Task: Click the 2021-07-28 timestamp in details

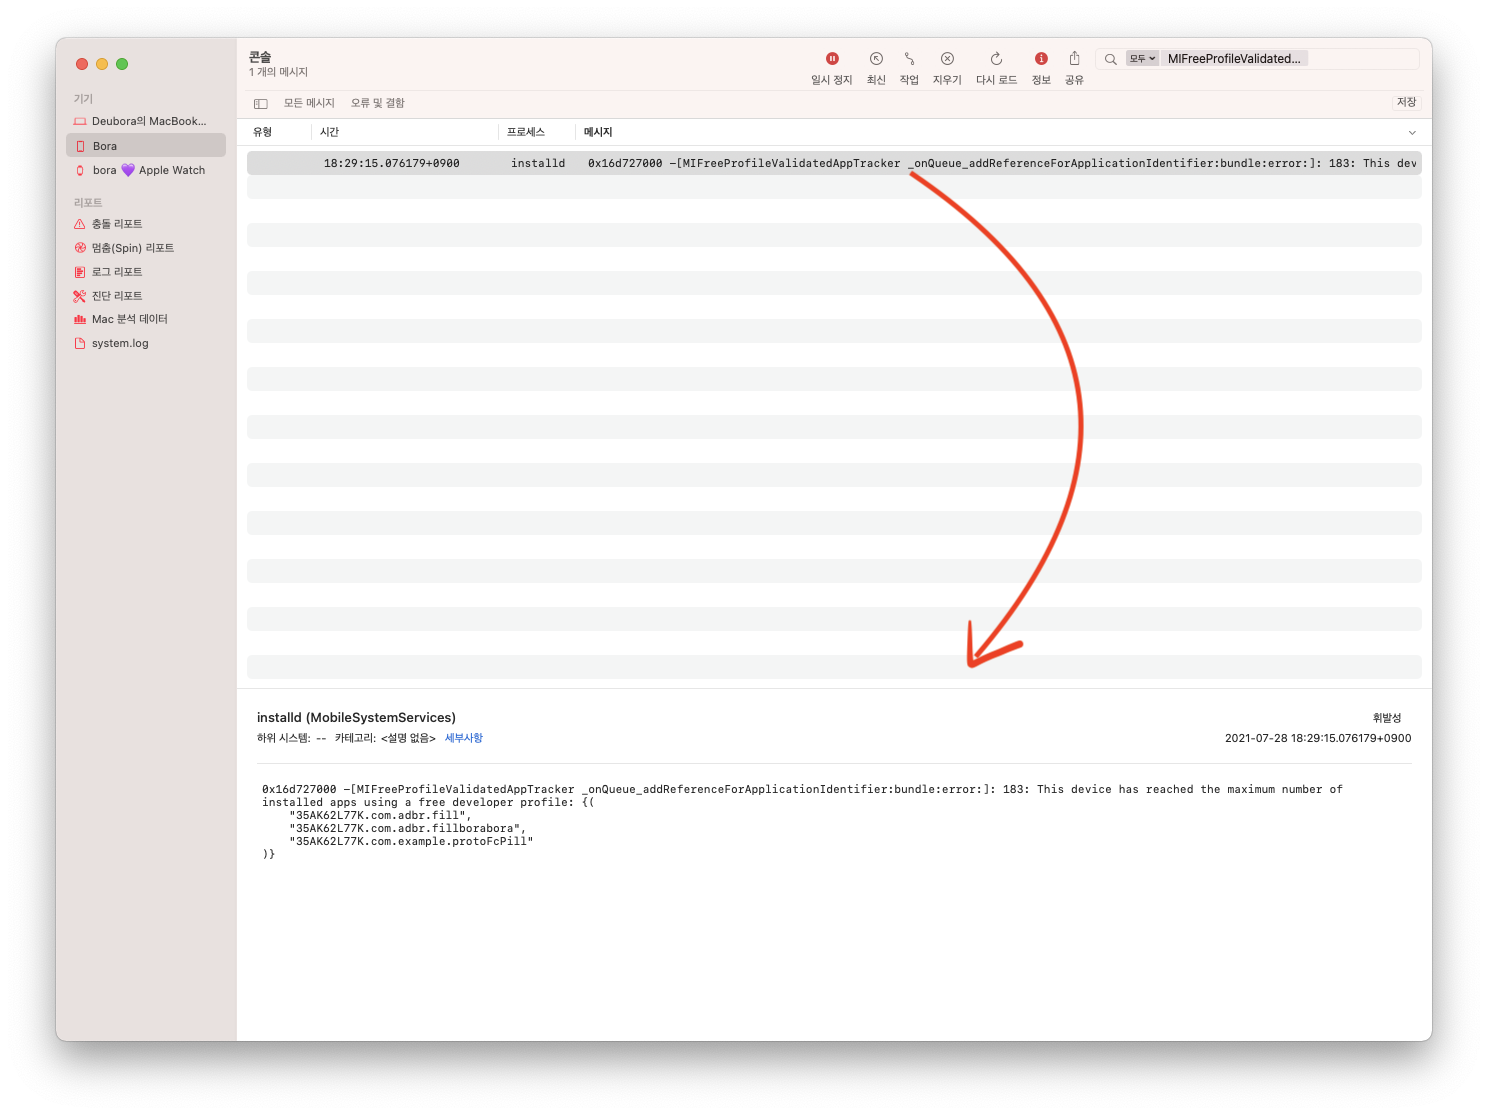Action: coord(1318,738)
